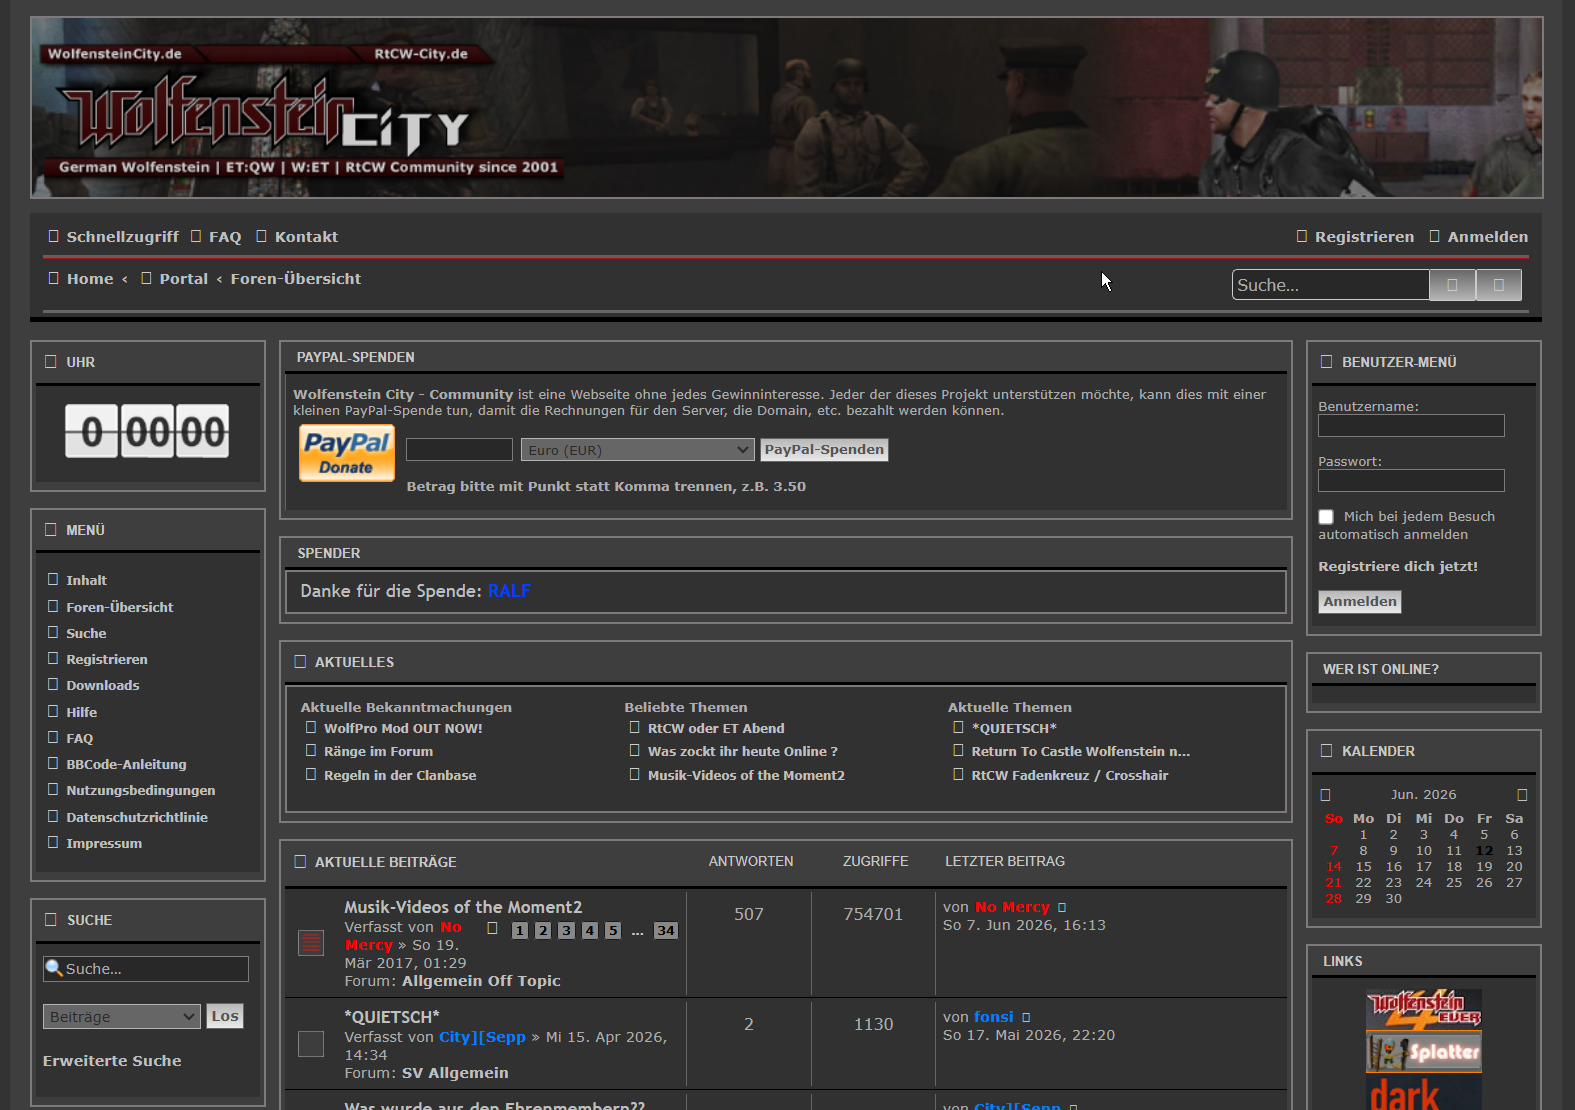1575x1110 pixels.
Task: Open the SV Allgemein forum link
Action: (x=455, y=1073)
